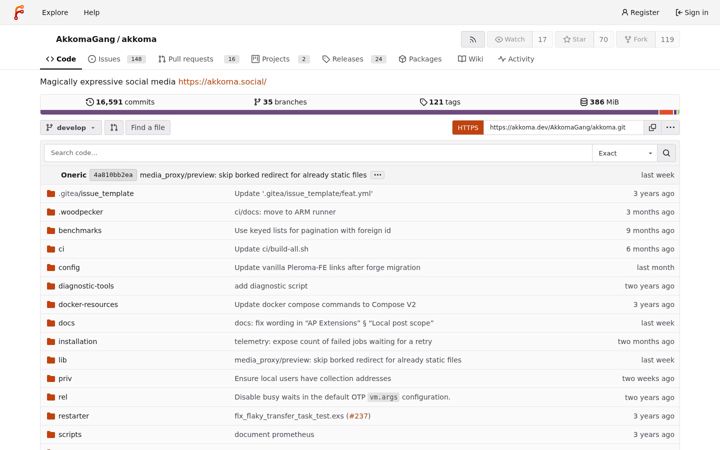This screenshot has width=720, height=450.
Task: Open the diagnostic-tools folder
Action: click(86, 286)
